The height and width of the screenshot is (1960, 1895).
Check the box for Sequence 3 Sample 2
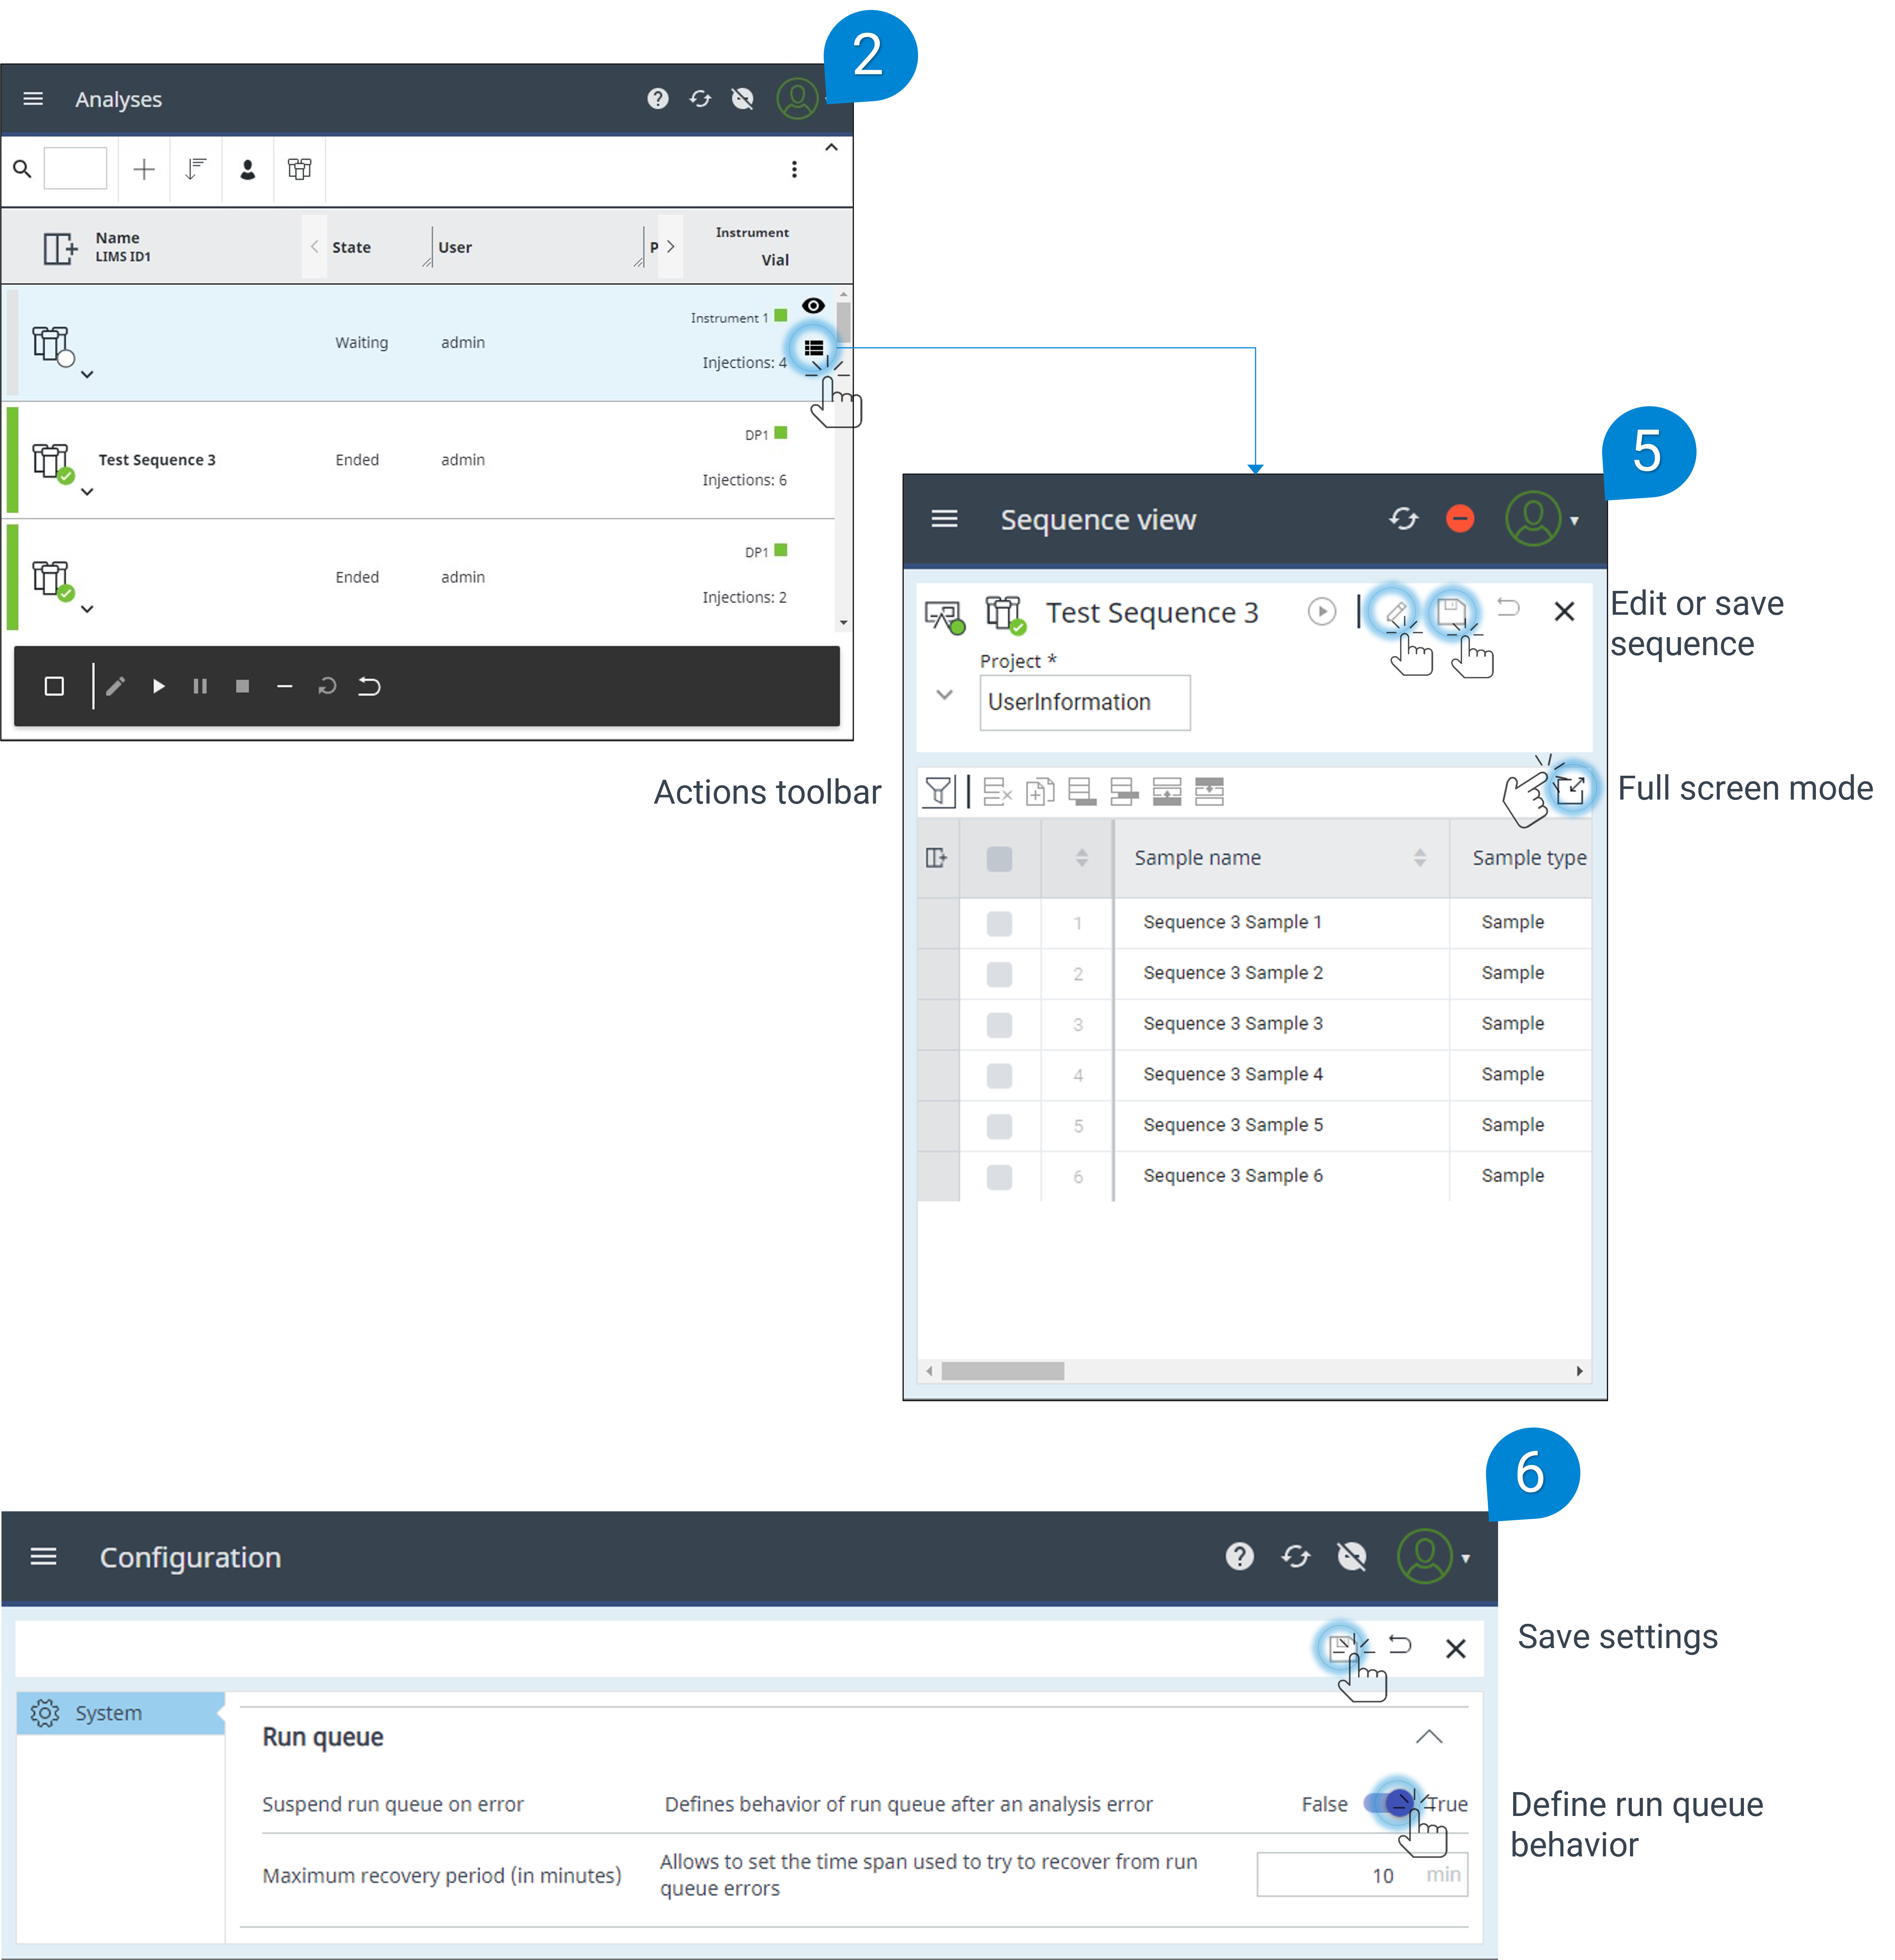click(x=999, y=974)
